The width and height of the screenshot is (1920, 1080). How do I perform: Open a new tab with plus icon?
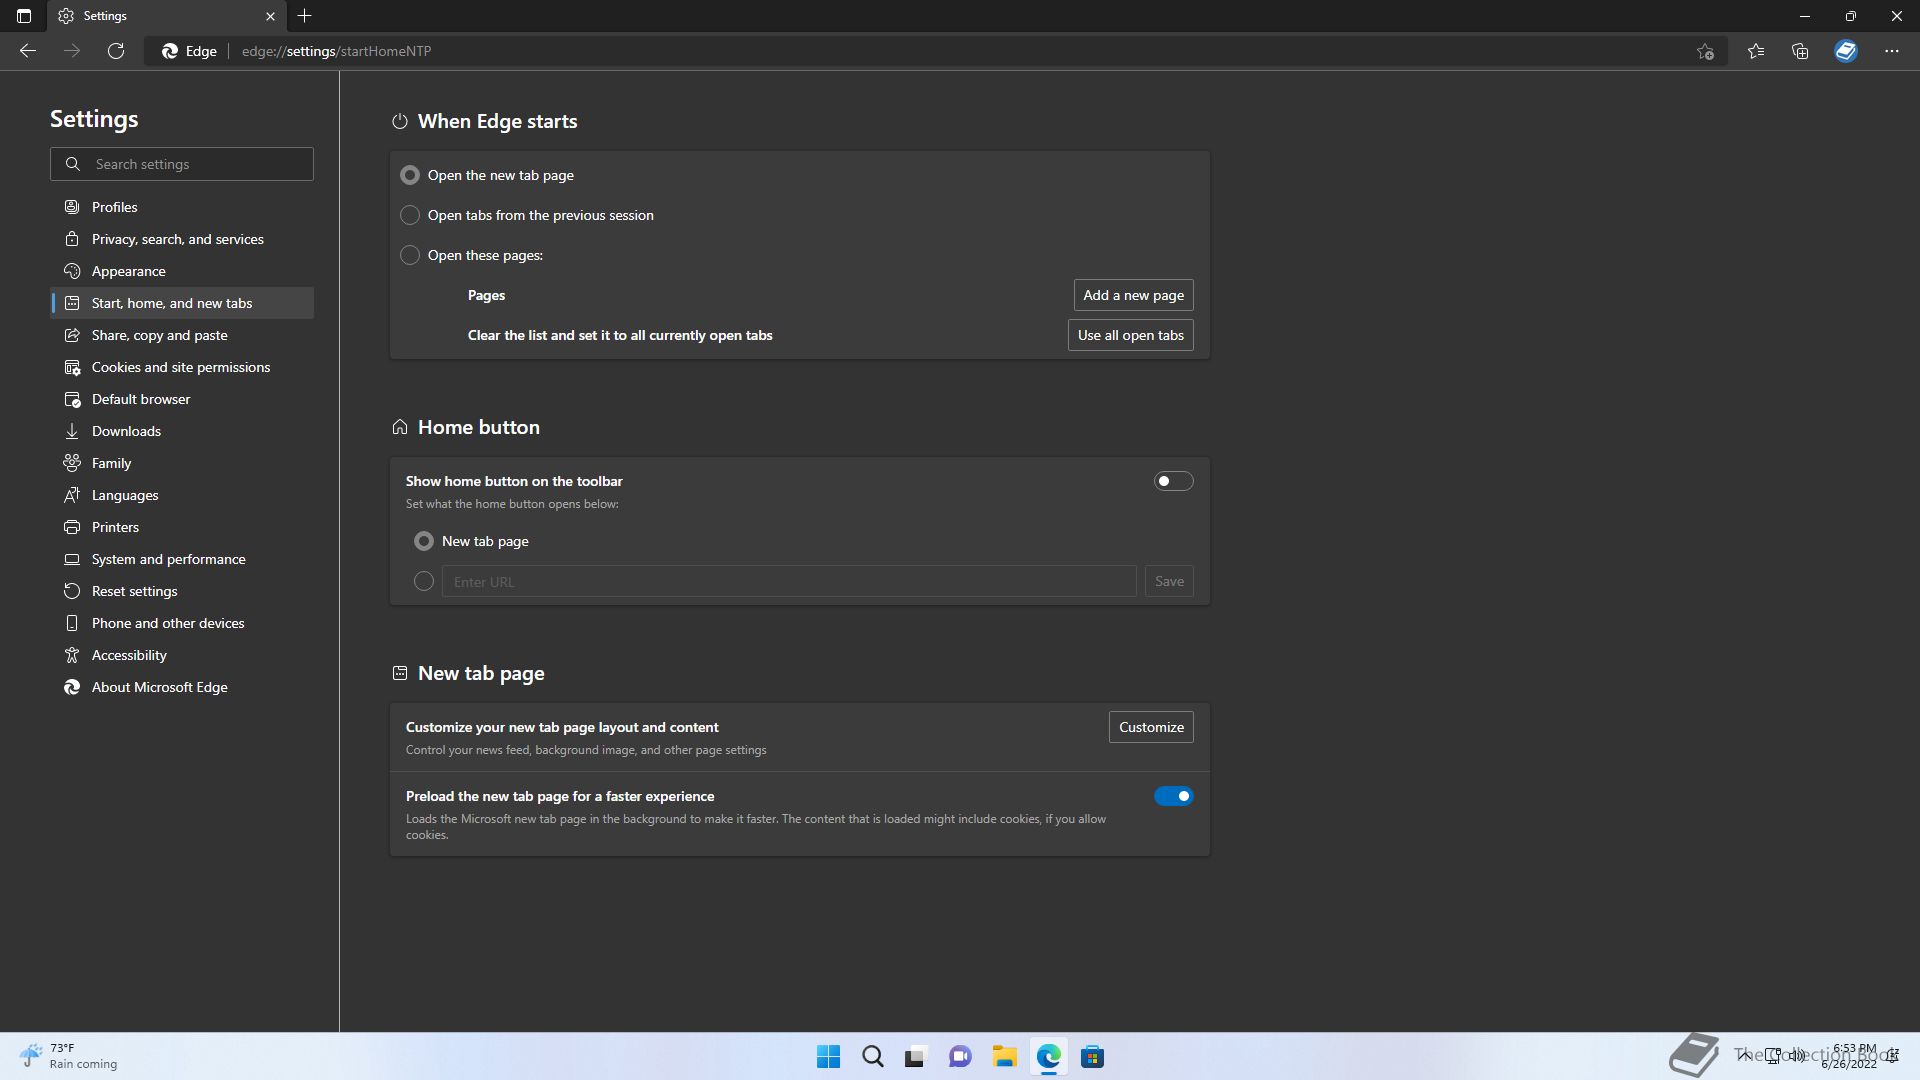coord(305,16)
